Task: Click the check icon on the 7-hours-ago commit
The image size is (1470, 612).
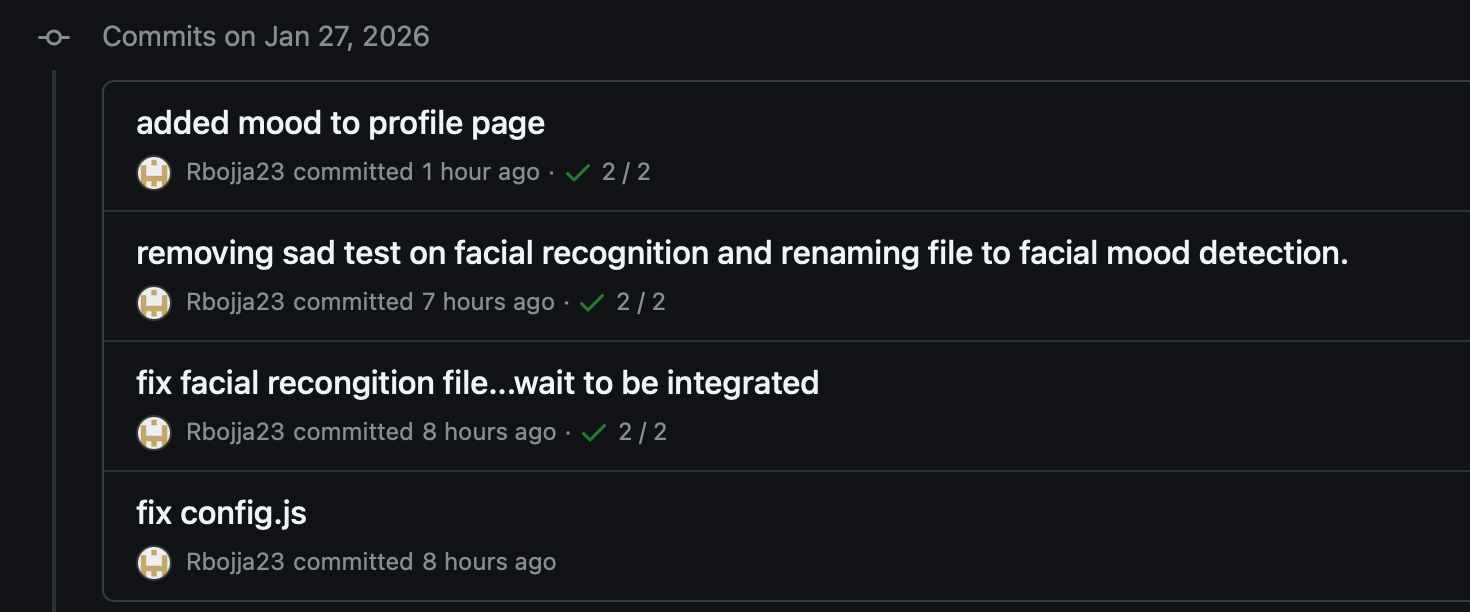Action: click(590, 301)
